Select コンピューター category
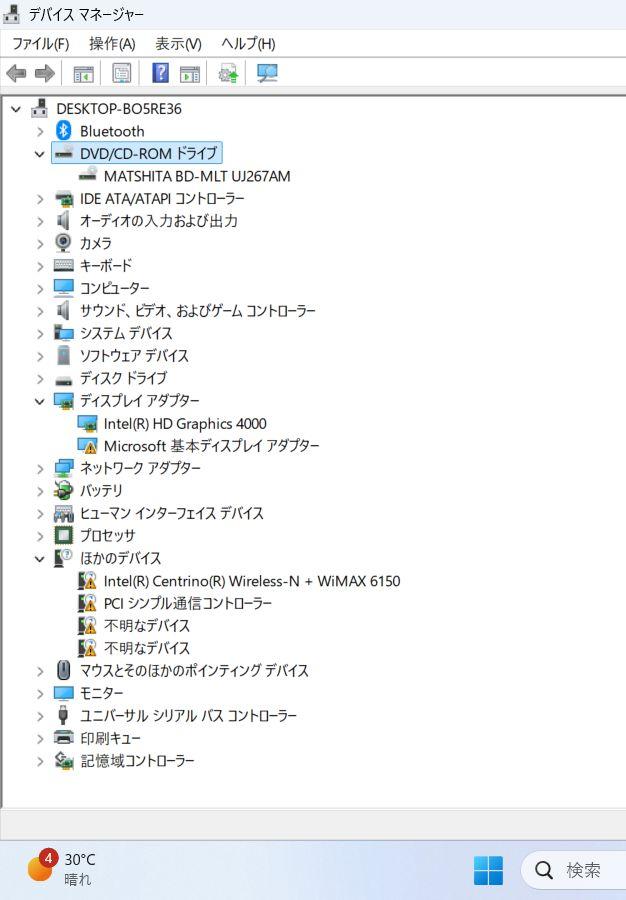The height and width of the screenshot is (900, 626). point(114,288)
